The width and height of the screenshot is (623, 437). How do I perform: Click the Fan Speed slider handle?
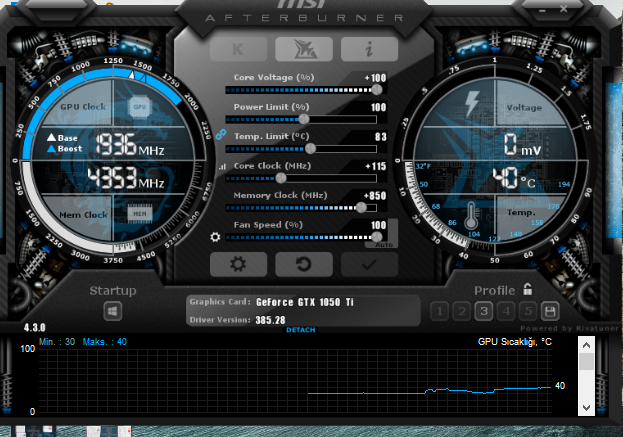coord(377,237)
